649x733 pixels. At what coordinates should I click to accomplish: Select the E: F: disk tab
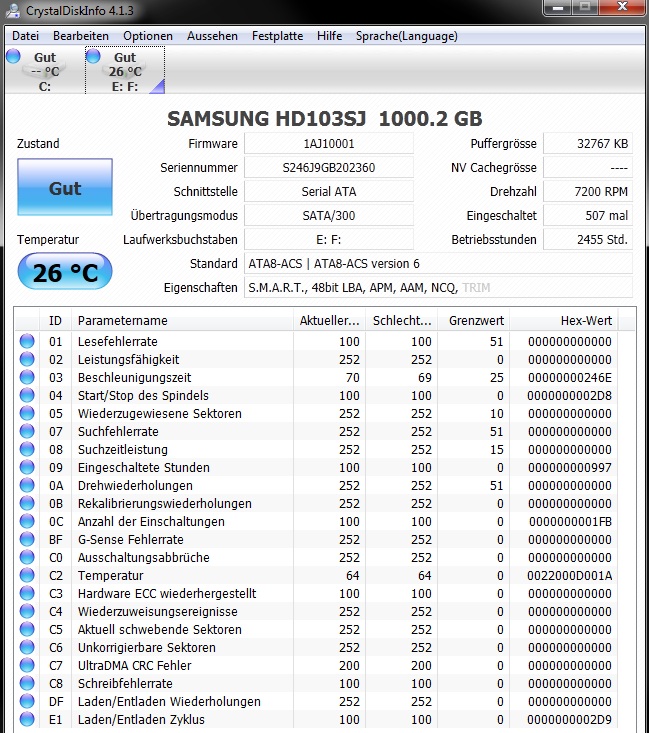point(125,70)
